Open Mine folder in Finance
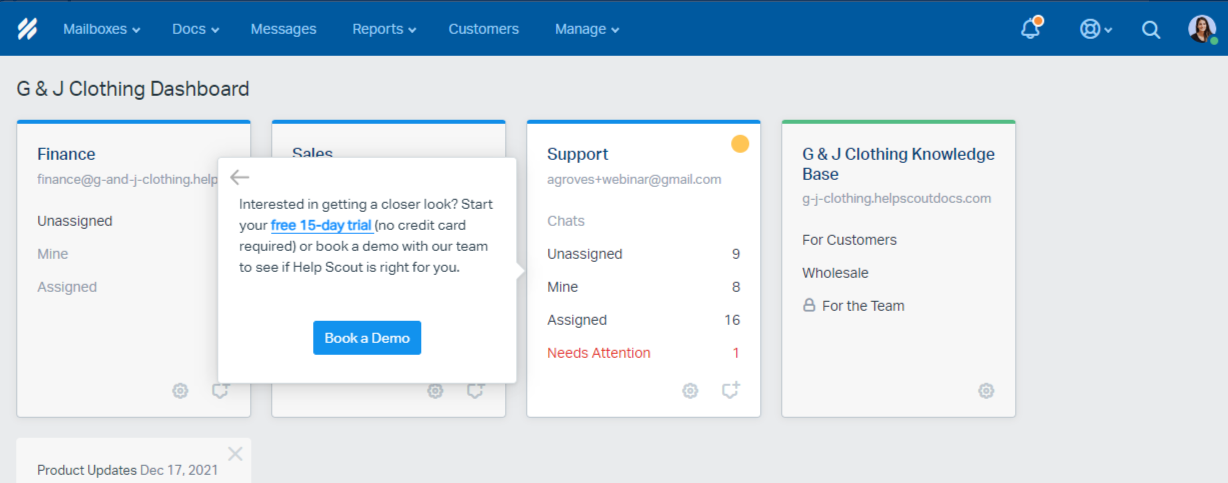 click(x=53, y=254)
